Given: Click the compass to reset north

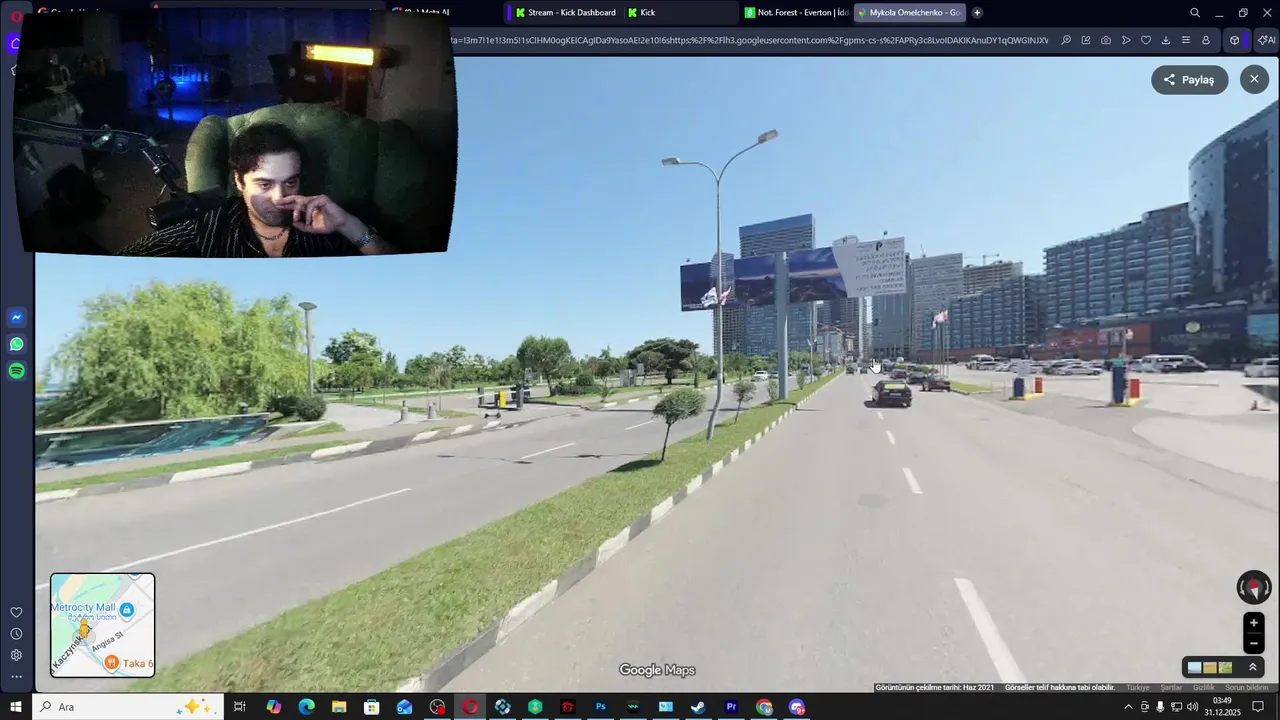Looking at the screenshot, I should pyautogui.click(x=1254, y=587).
